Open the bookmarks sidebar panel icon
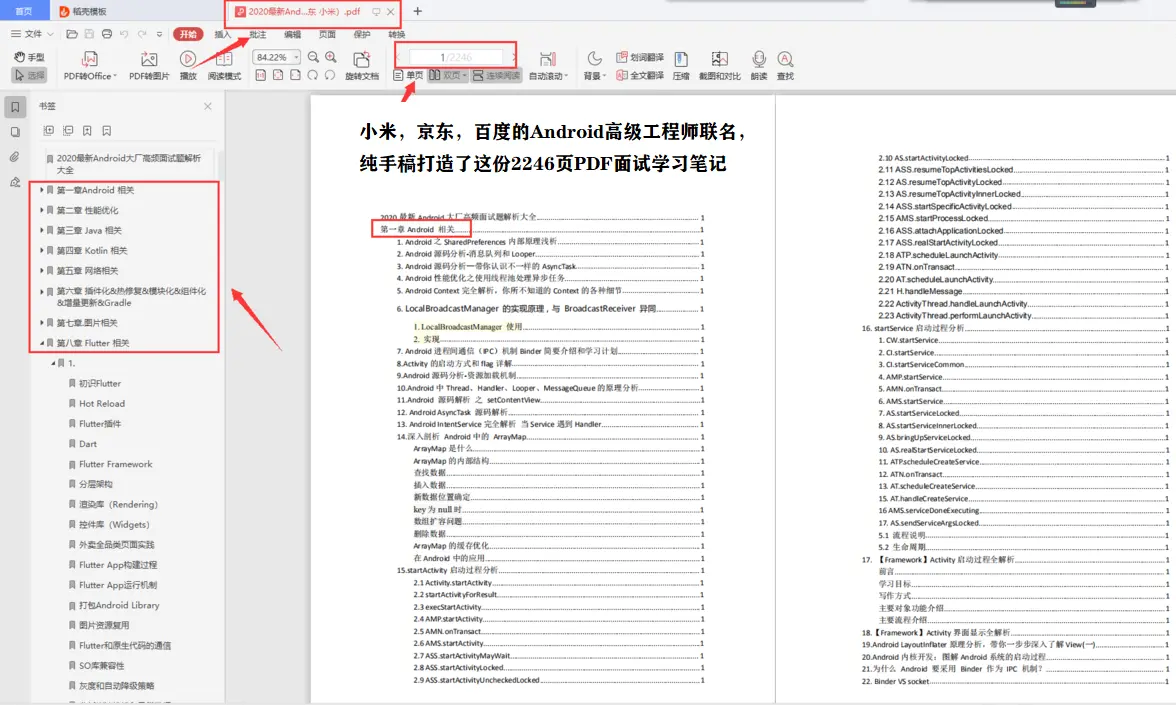 coord(15,106)
